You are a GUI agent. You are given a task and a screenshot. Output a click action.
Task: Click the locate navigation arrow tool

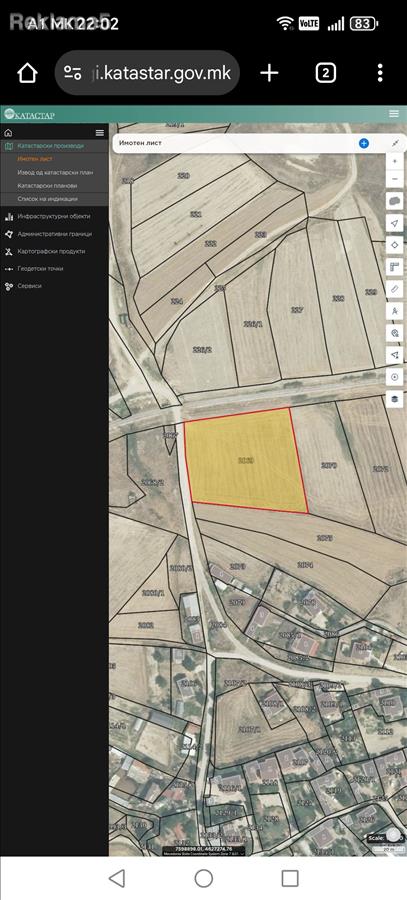[394, 223]
